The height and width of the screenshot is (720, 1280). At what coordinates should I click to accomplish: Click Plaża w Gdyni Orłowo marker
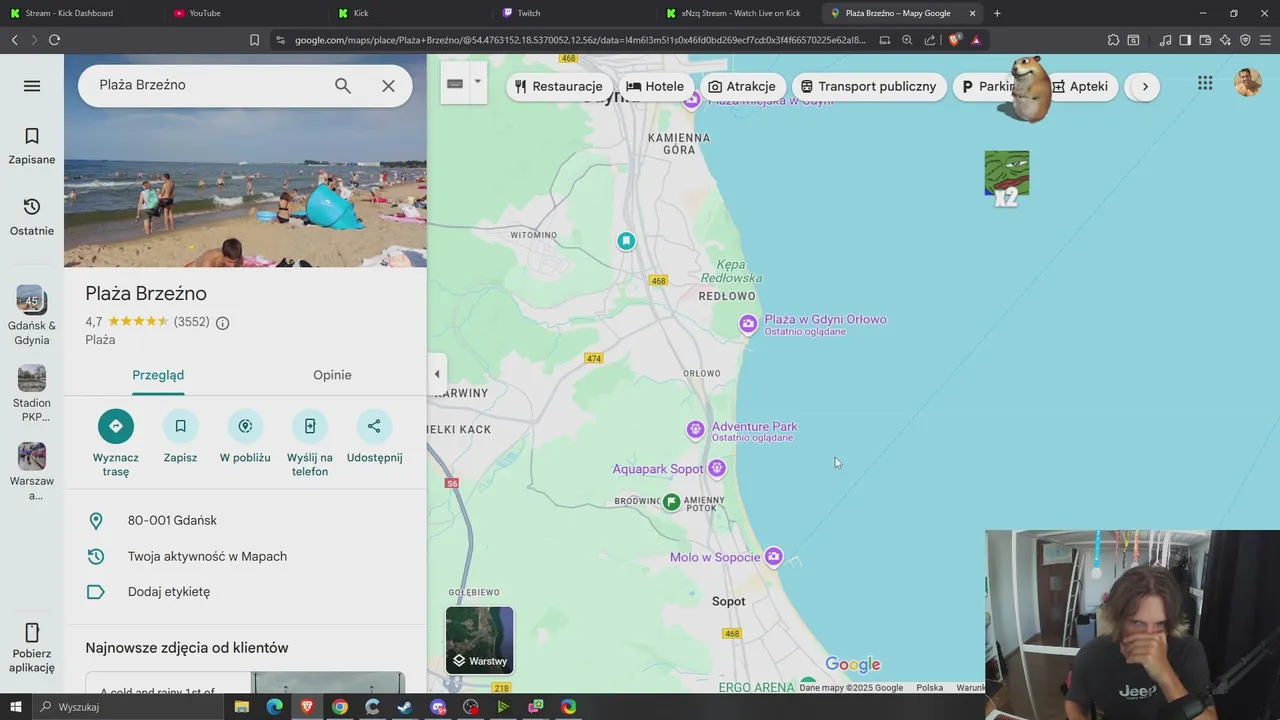748,323
